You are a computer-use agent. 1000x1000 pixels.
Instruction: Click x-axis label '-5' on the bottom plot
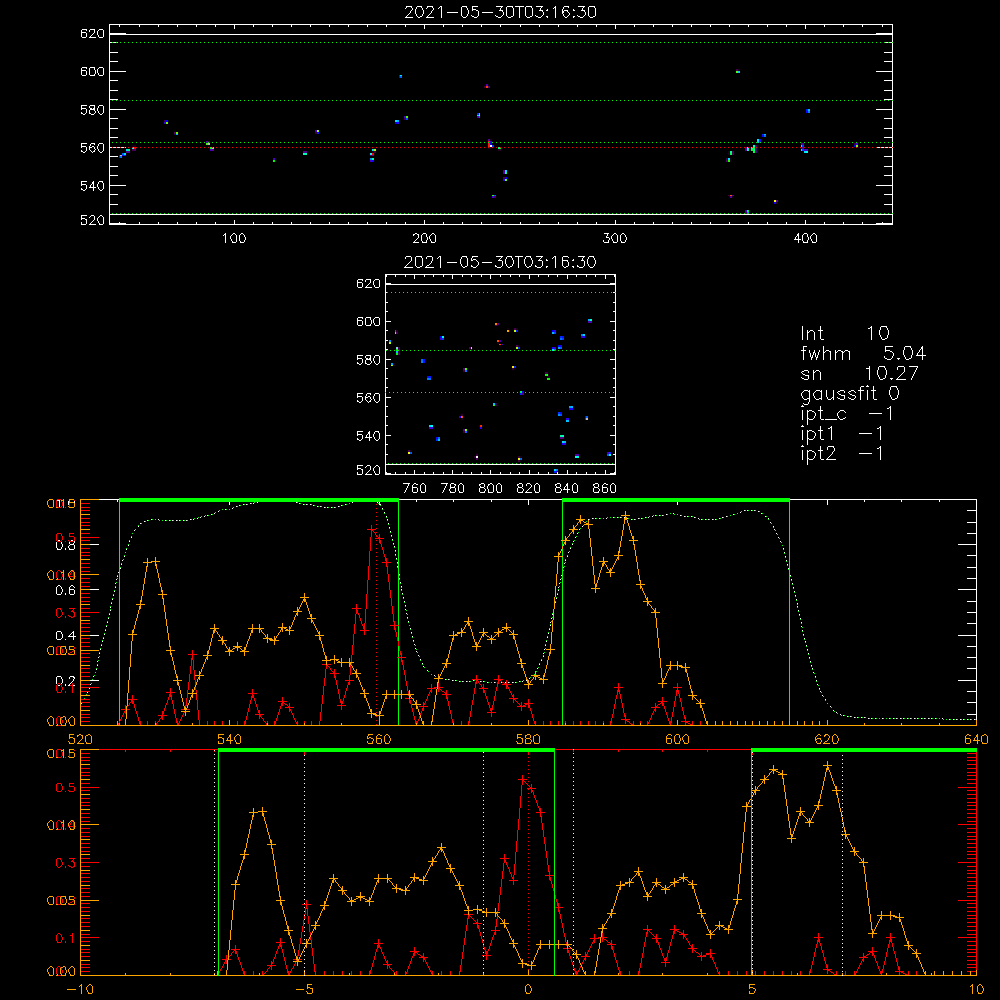[304, 989]
